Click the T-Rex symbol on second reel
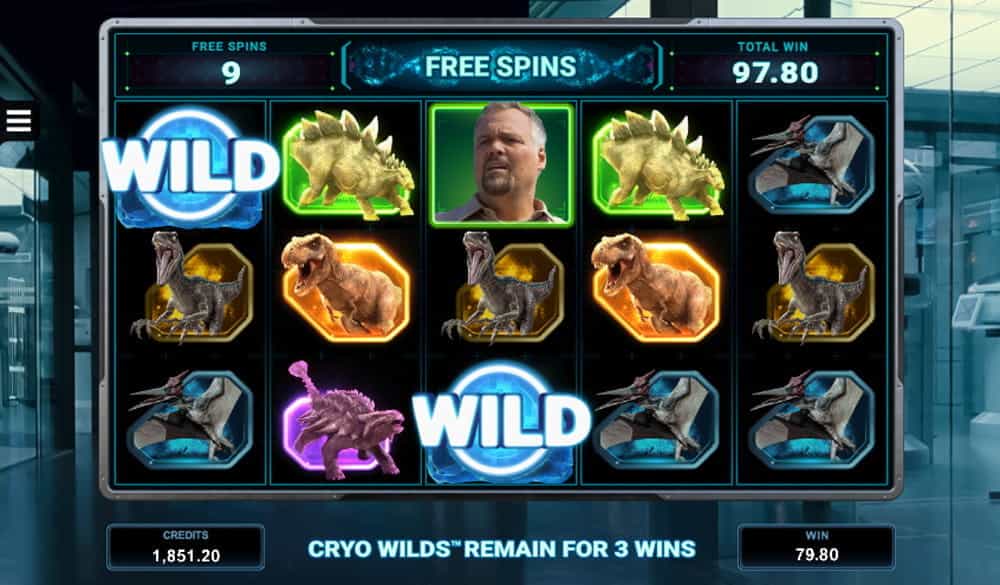The height and width of the screenshot is (585, 1000). [345, 287]
